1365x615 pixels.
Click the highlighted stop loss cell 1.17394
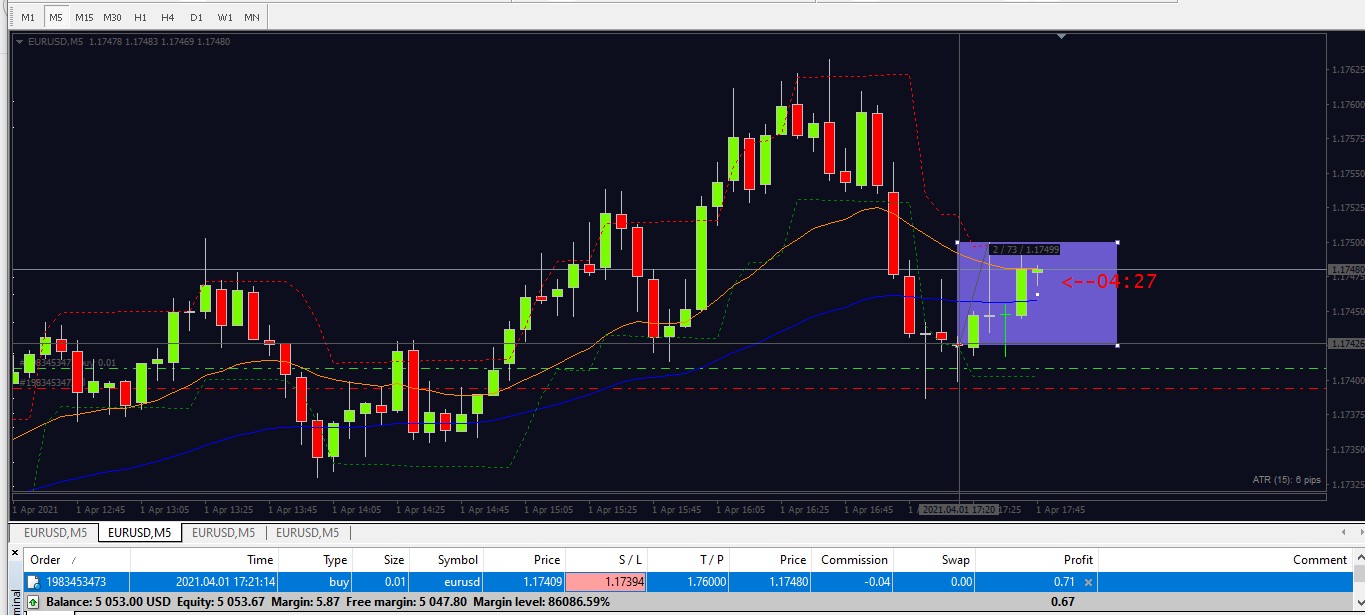coord(606,581)
